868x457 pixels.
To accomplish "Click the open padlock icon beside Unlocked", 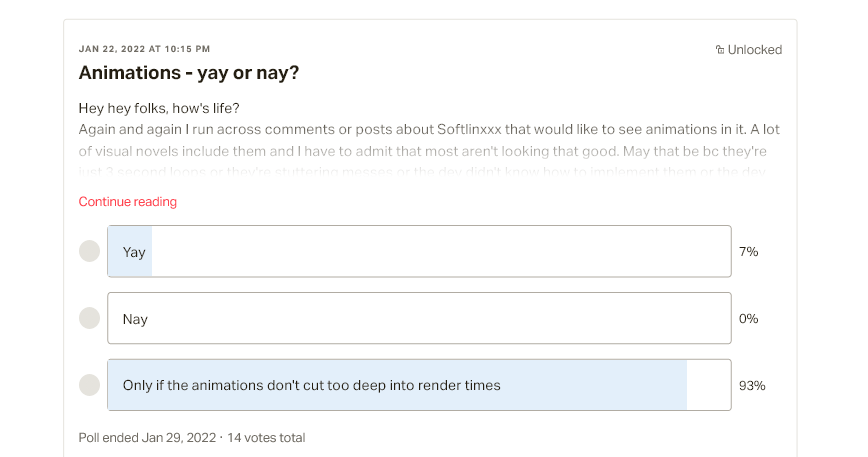I will pos(720,50).
